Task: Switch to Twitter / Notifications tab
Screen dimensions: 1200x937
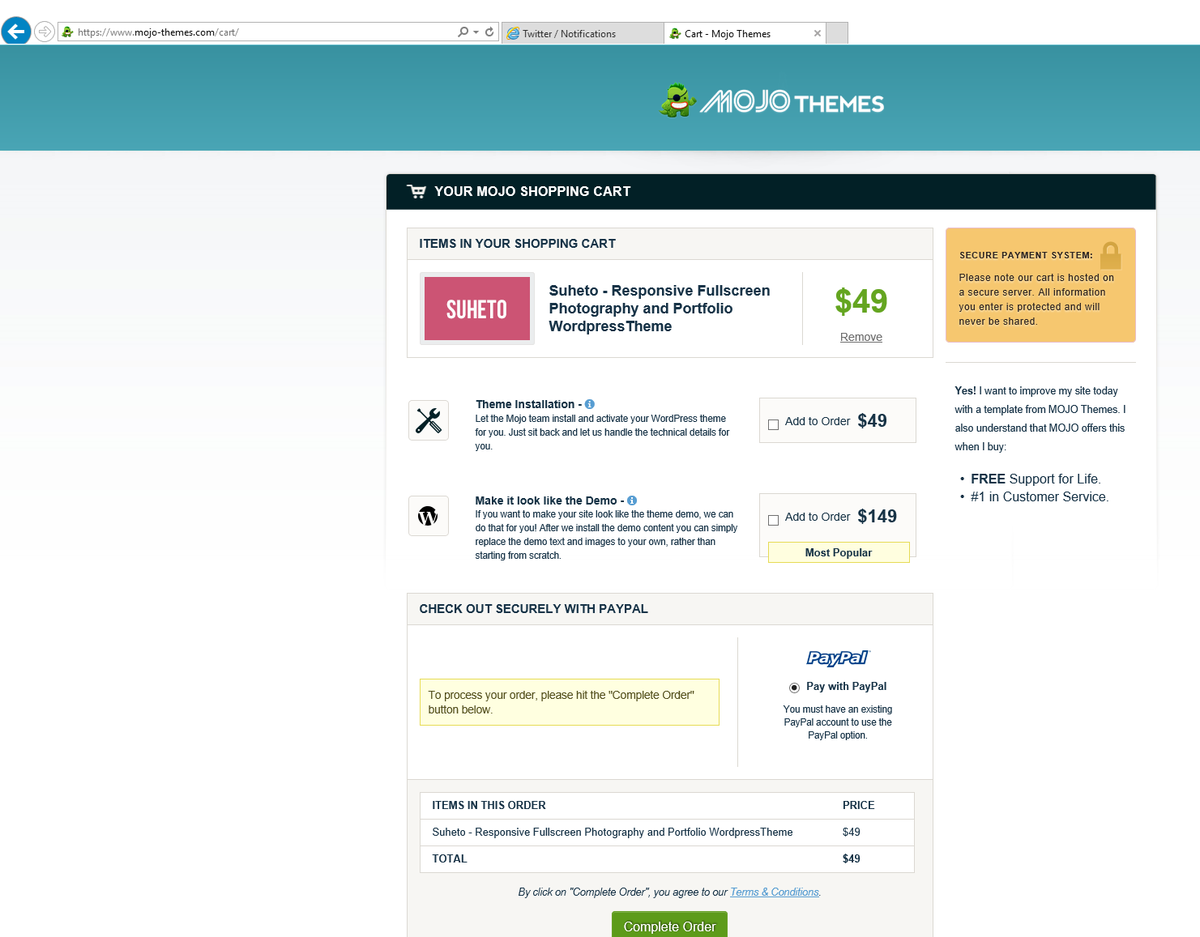Action: click(581, 33)
